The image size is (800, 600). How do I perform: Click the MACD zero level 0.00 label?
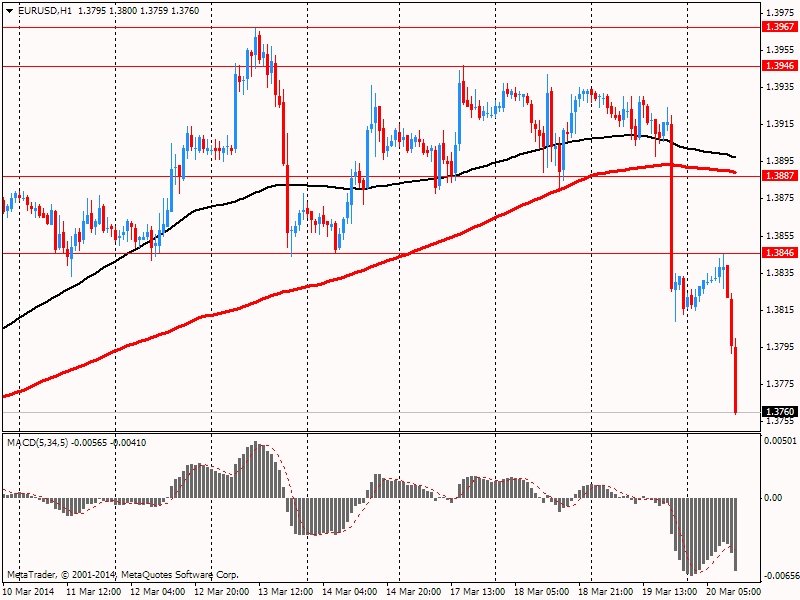coord(773,498)
